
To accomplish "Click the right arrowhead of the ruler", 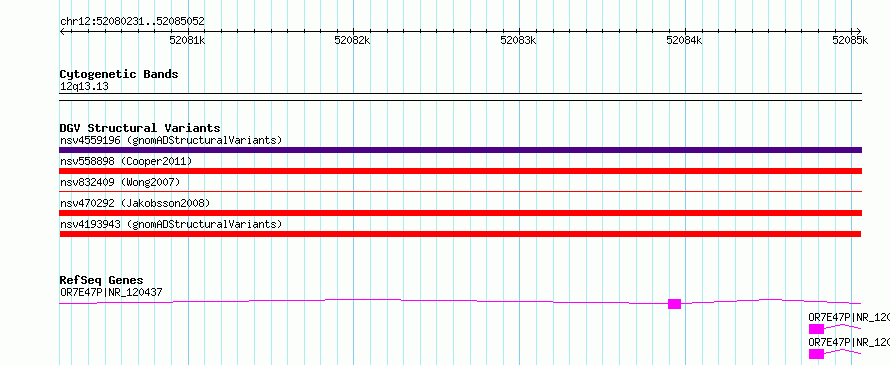I will point(859,31).
